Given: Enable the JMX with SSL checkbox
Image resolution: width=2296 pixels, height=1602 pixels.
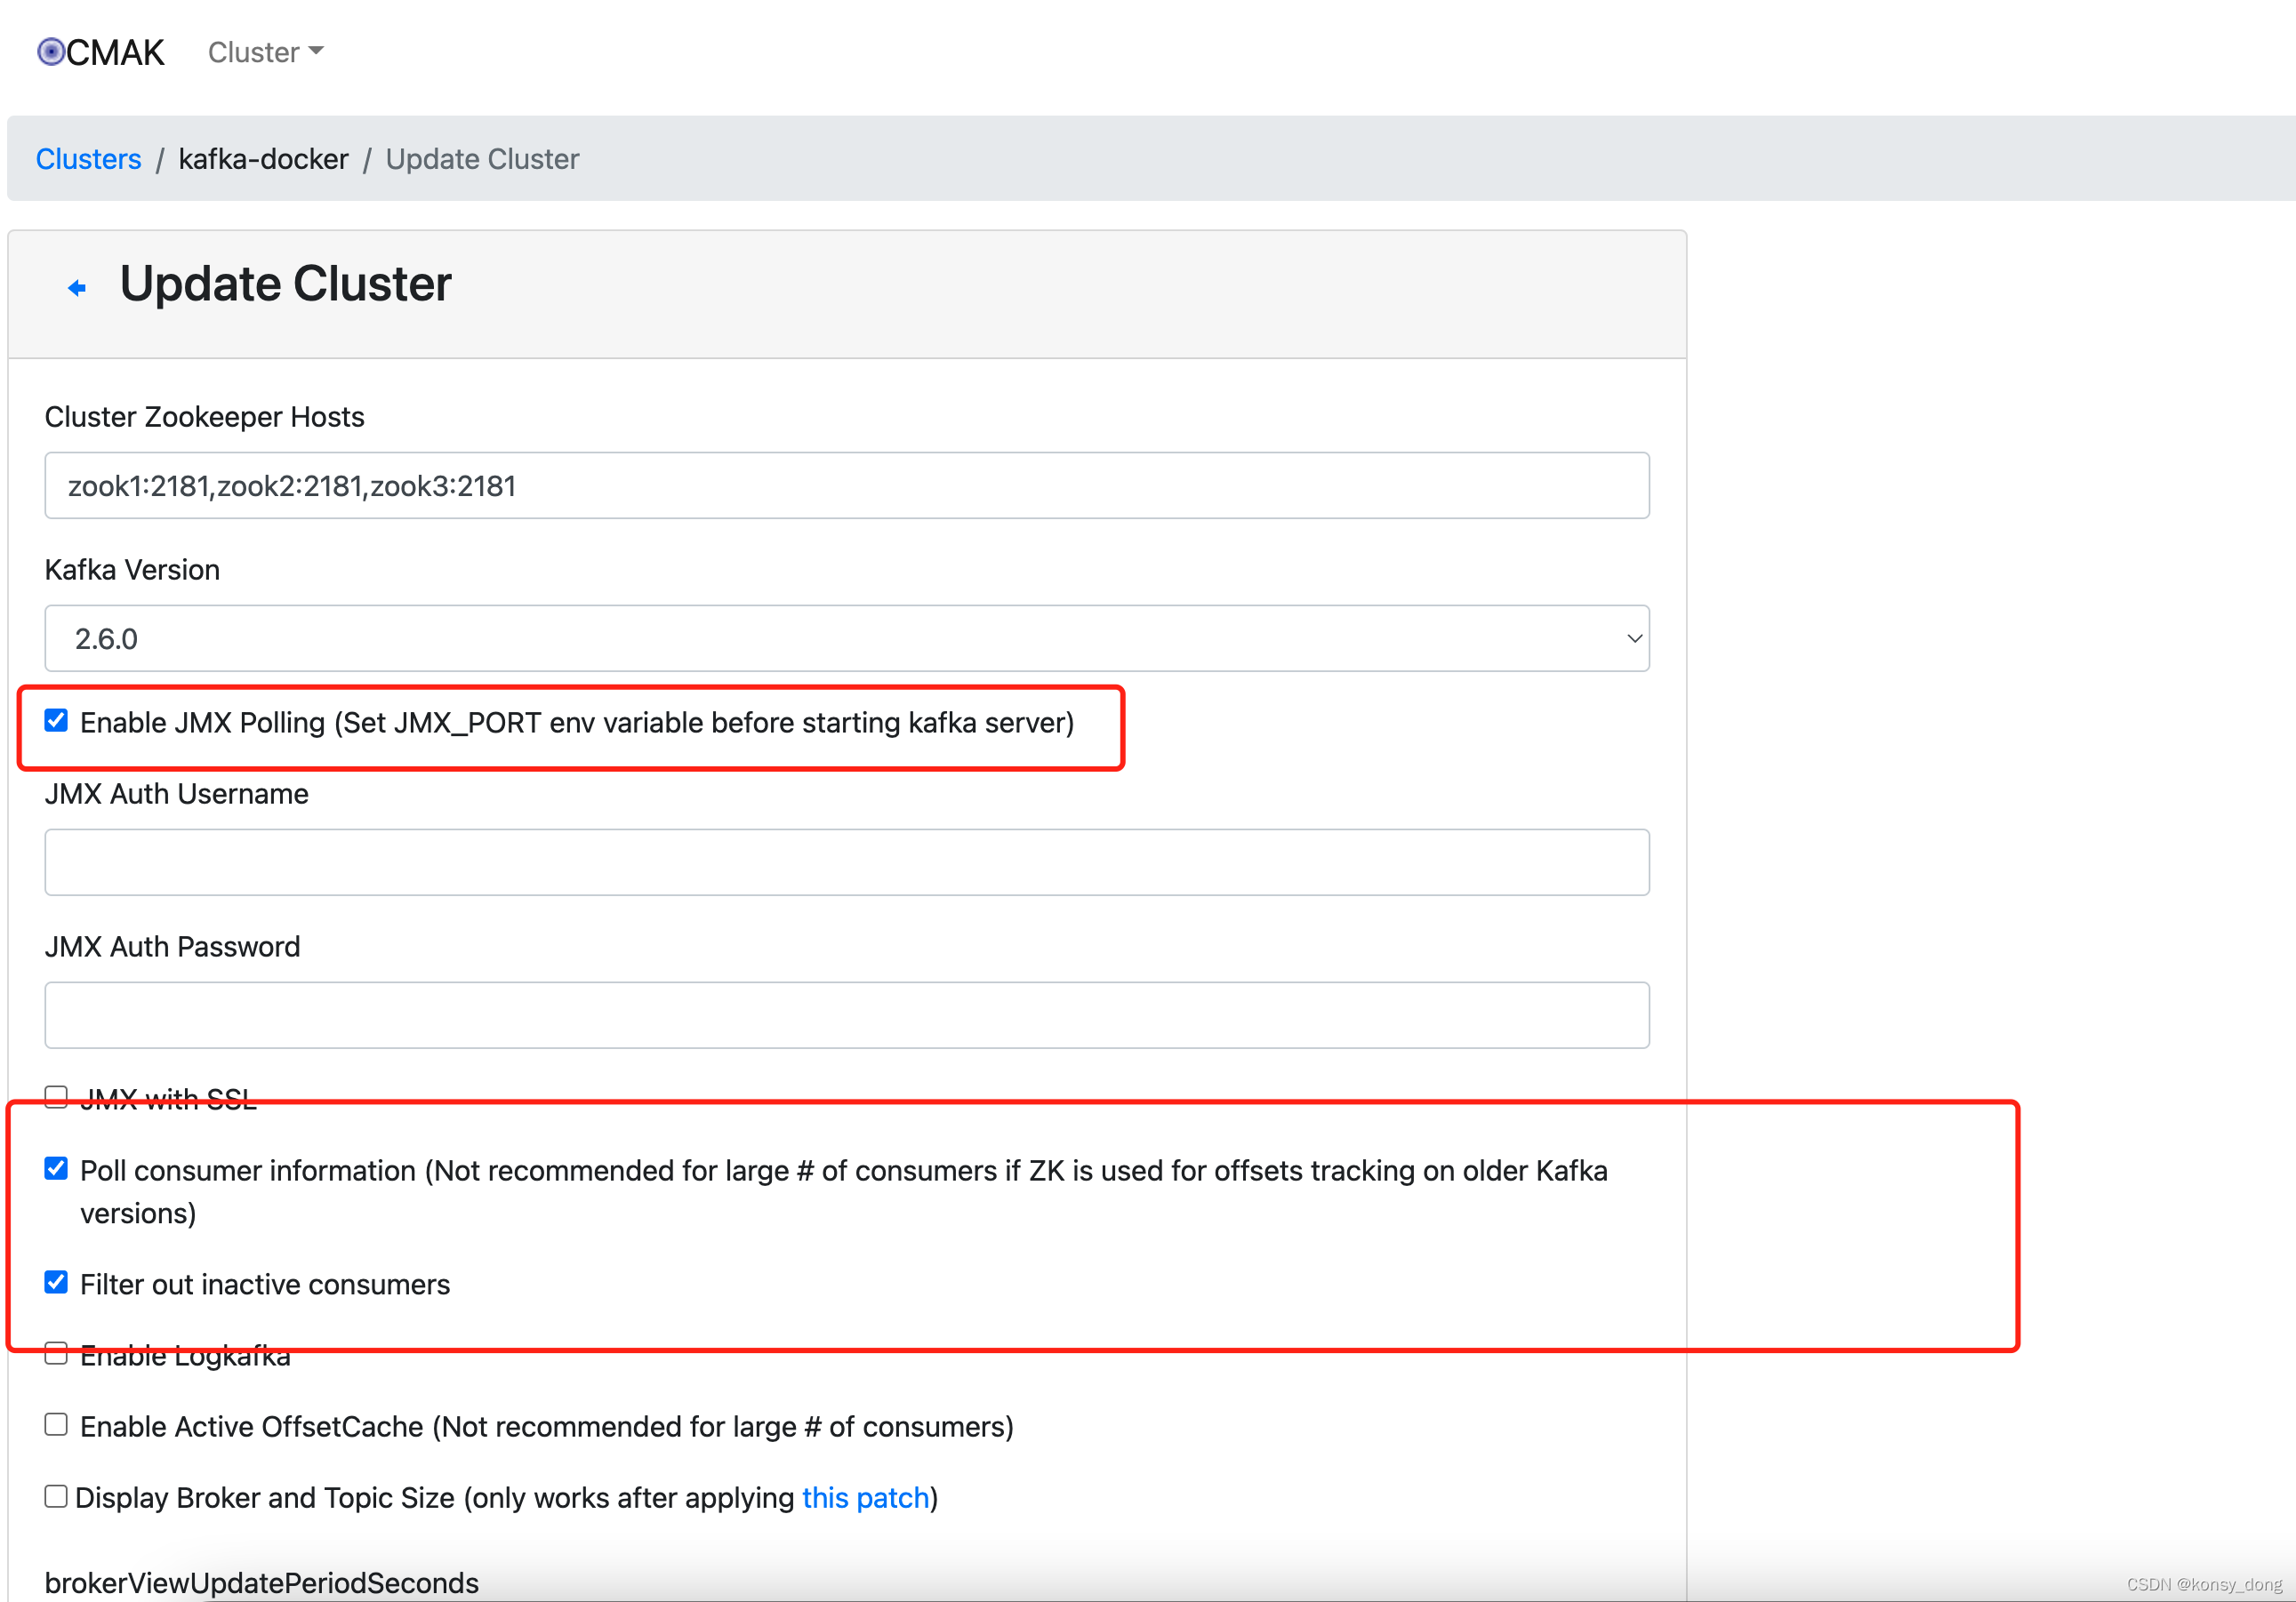Looking at the screenshot, I should click(56, 1097).
